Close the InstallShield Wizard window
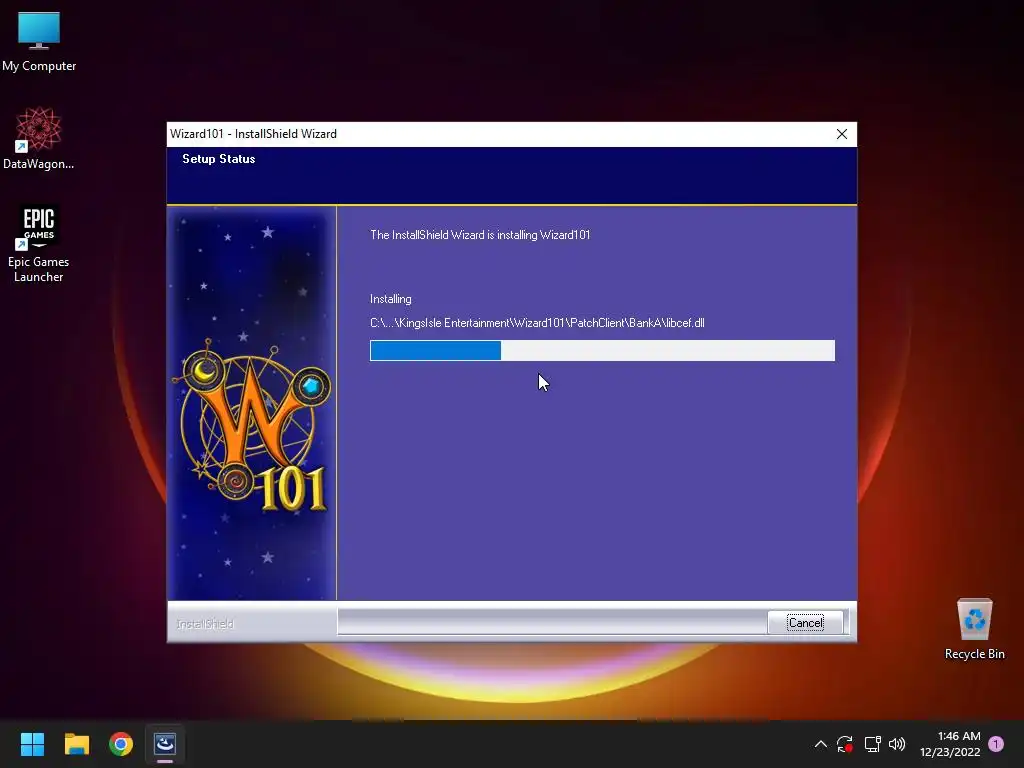This screenshot has width=1024, height=768. 842,134
